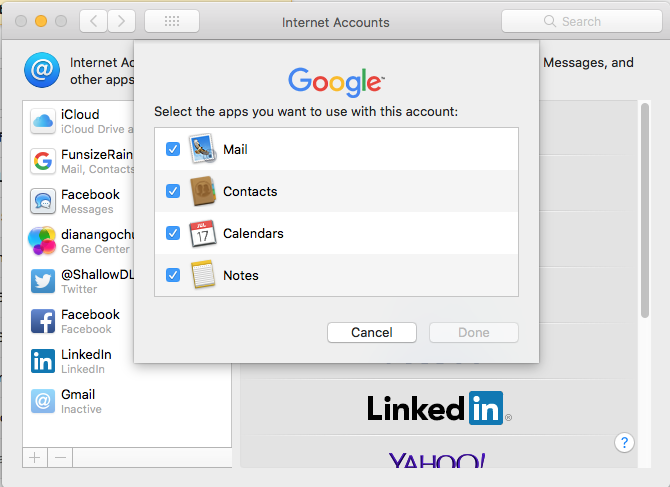Uncheck the Contacts checkbox
Image resolution: width=670 pixels, height=487 pixels.
[x=173, y=191]
